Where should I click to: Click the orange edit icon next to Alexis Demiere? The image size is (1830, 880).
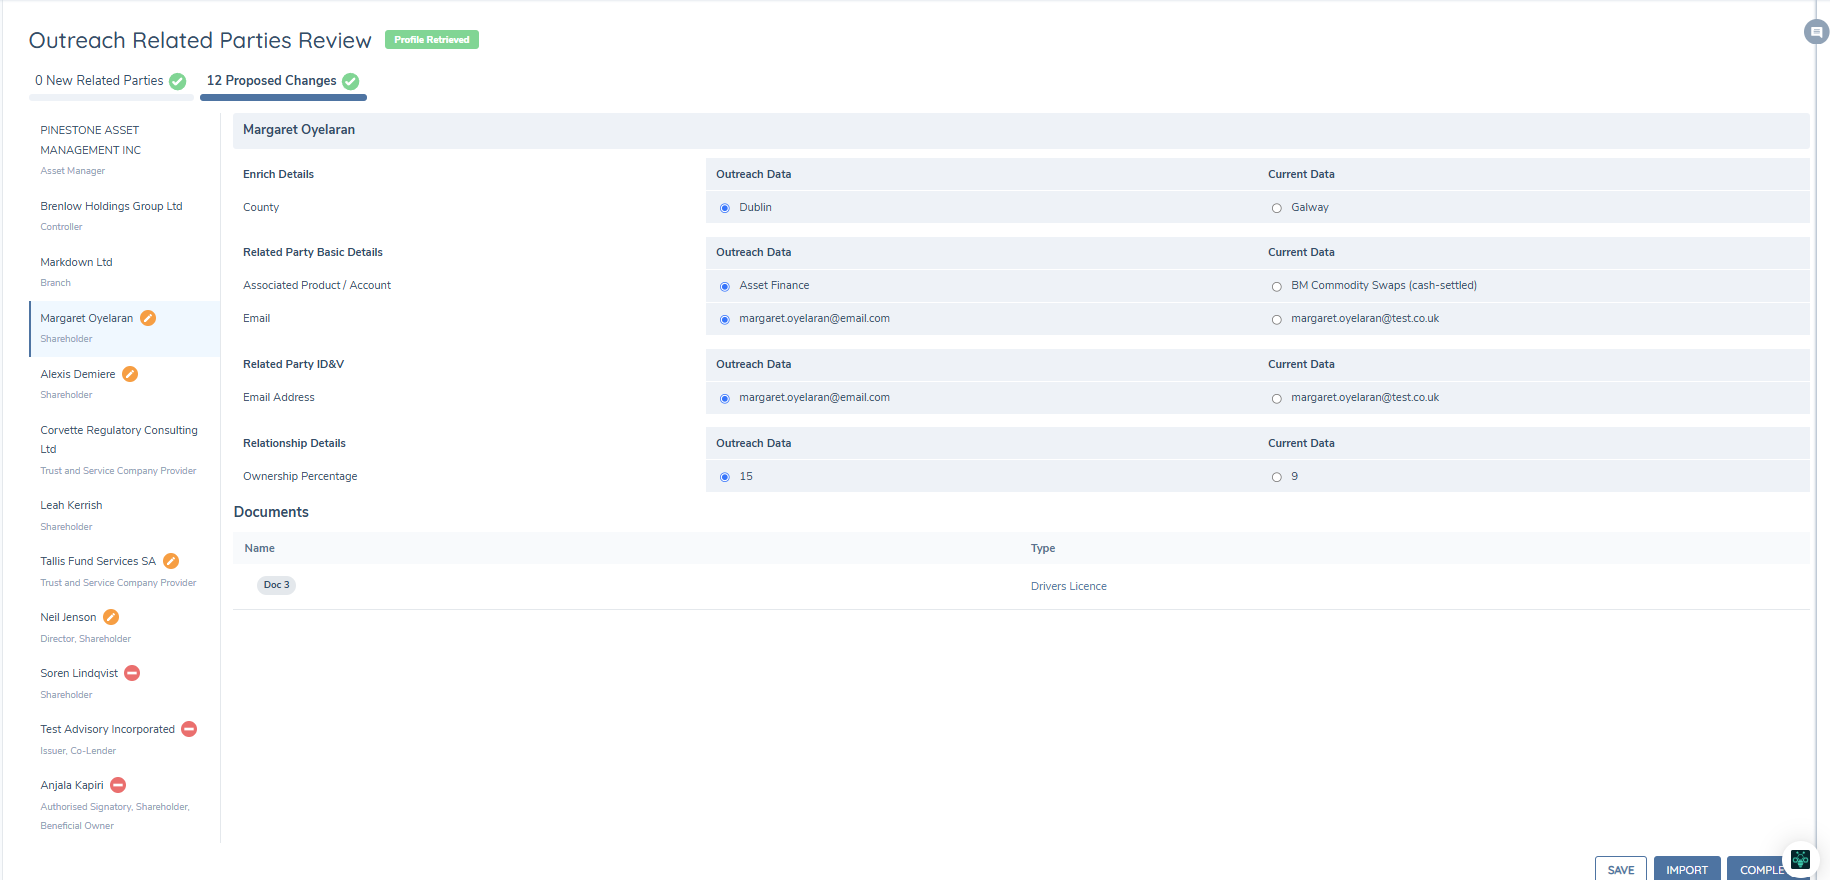[130, 374]
